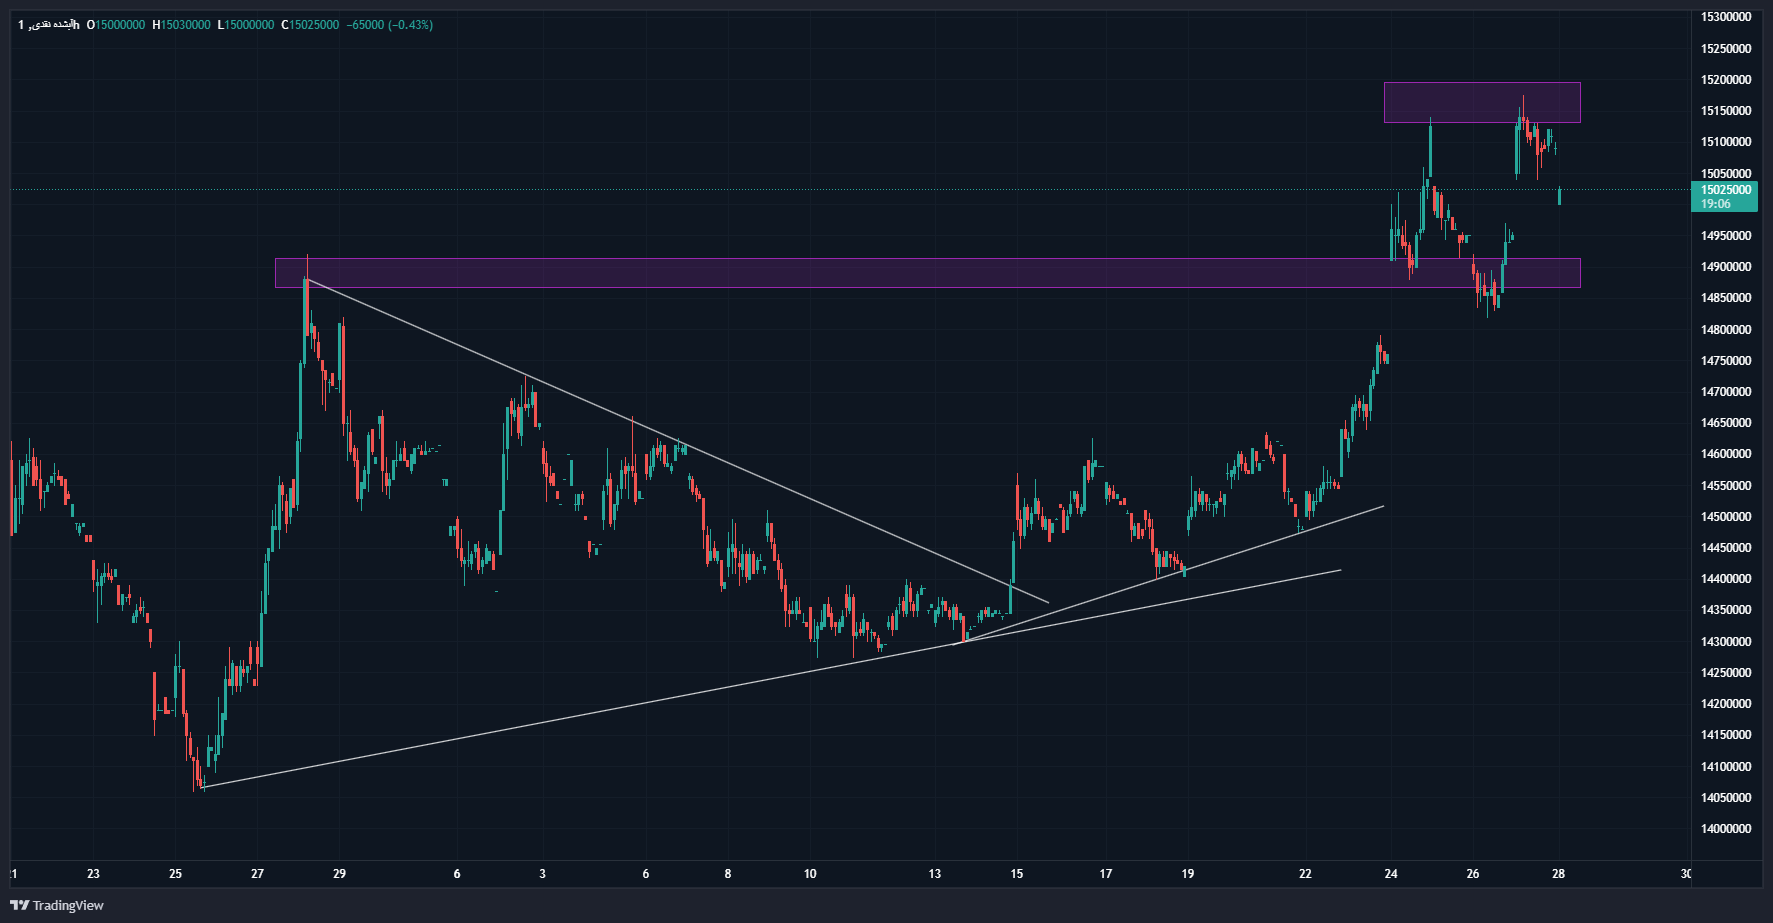Click the 14000000 price axis label
The width and height of the screenshot is (1773, 923).
tap(1725, 829)
